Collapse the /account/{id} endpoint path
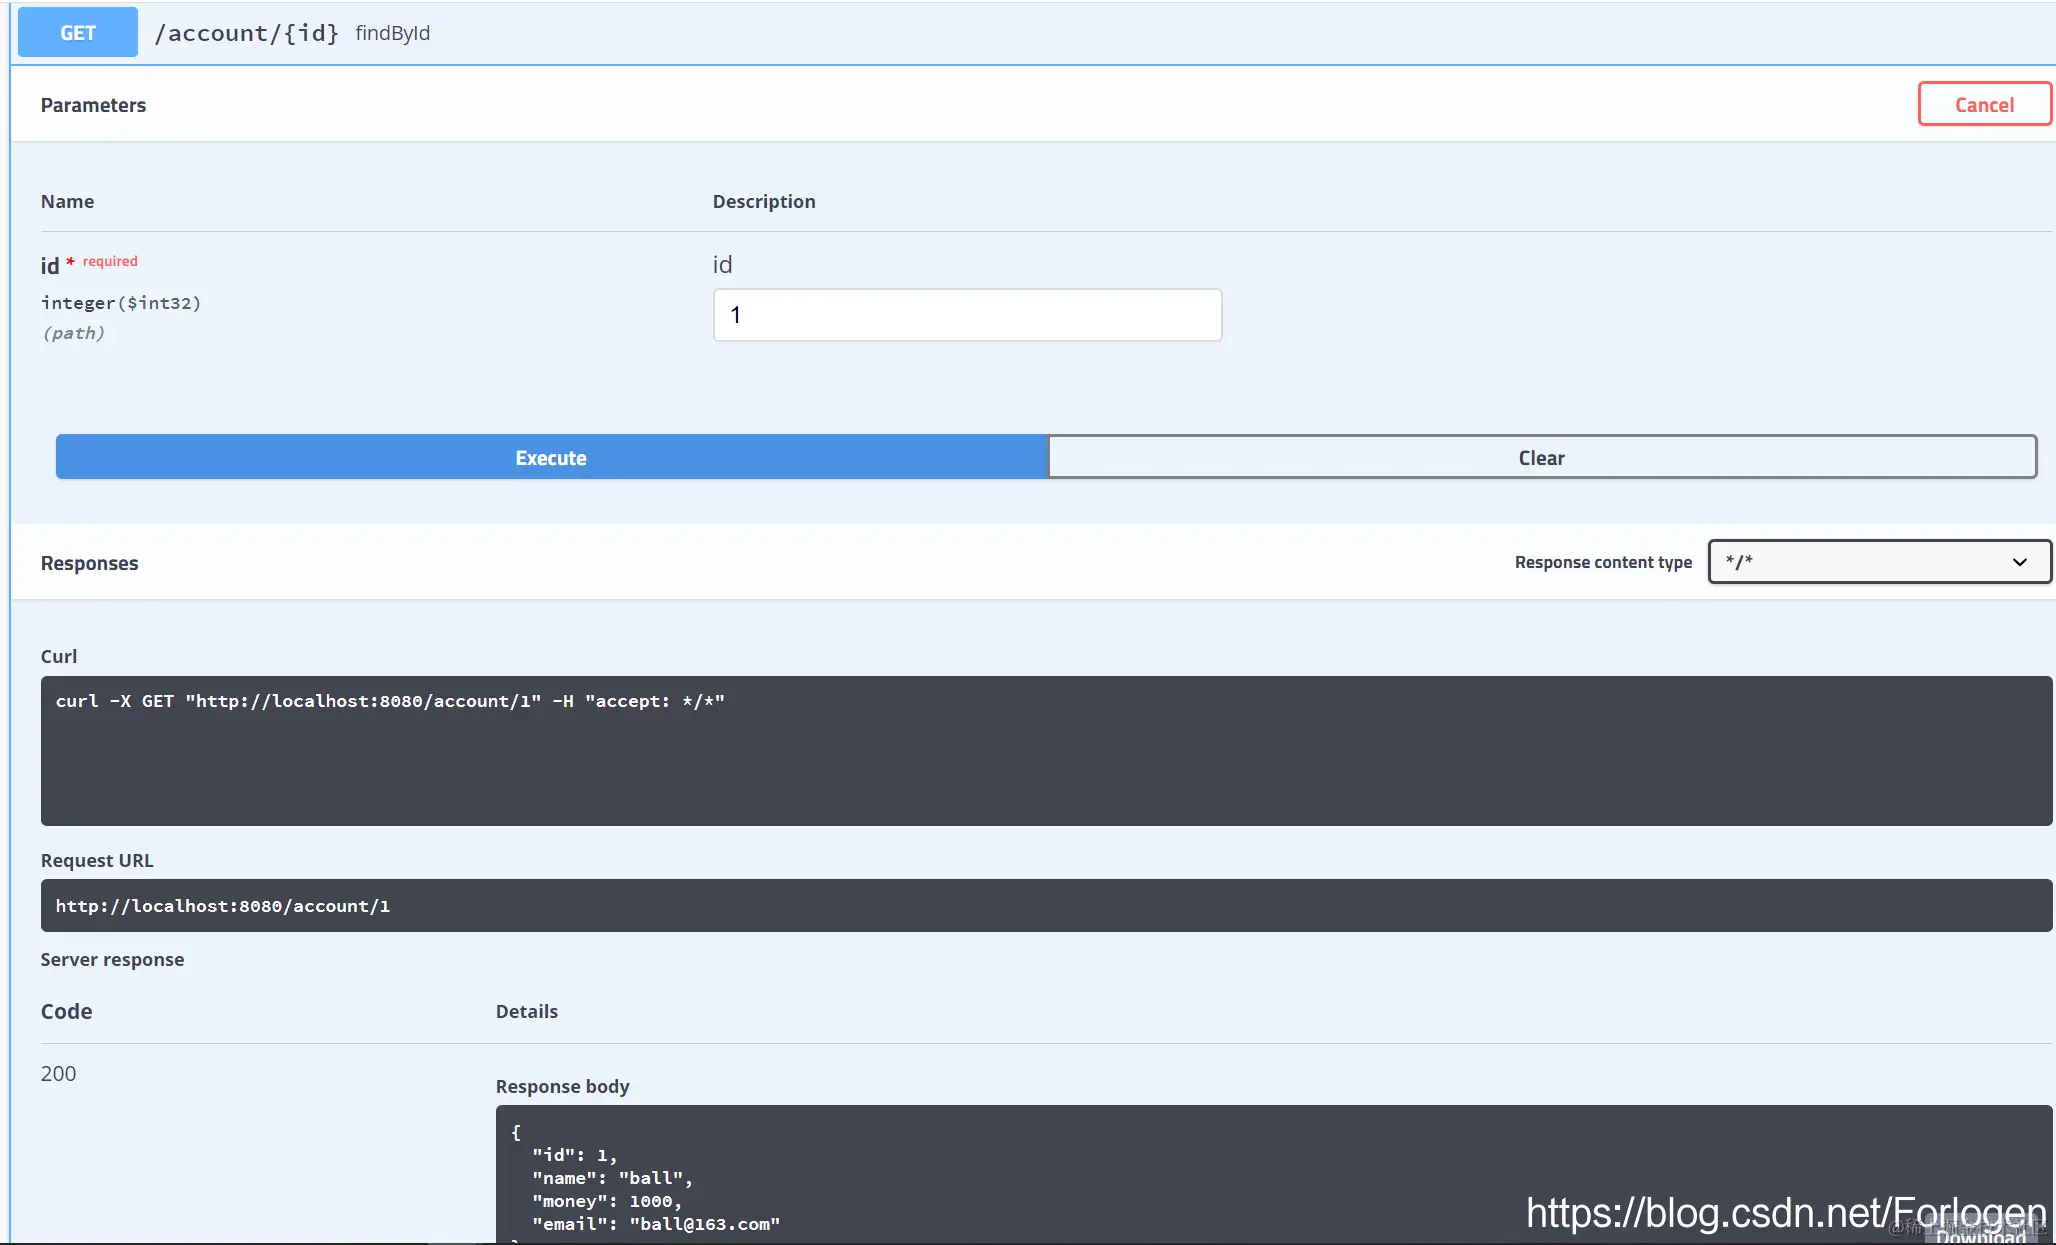Image resolution: width=2056 pixels, height=1245 pixels. click(246, 33)
